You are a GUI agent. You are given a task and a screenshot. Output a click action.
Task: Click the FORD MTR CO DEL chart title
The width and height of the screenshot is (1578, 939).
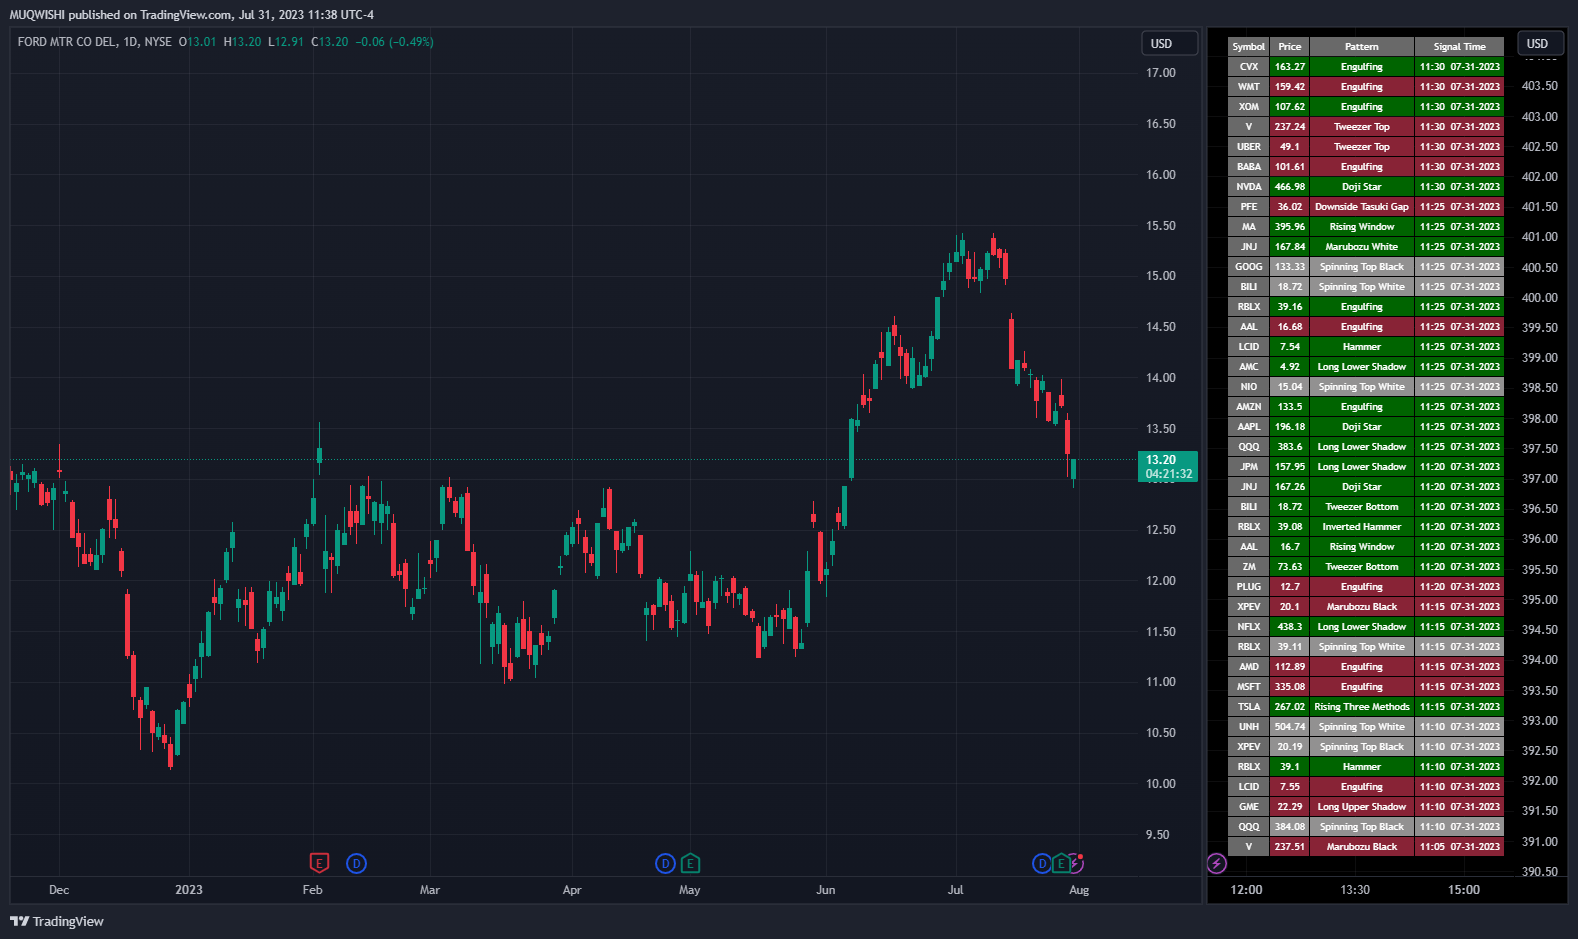click(94, 42)
